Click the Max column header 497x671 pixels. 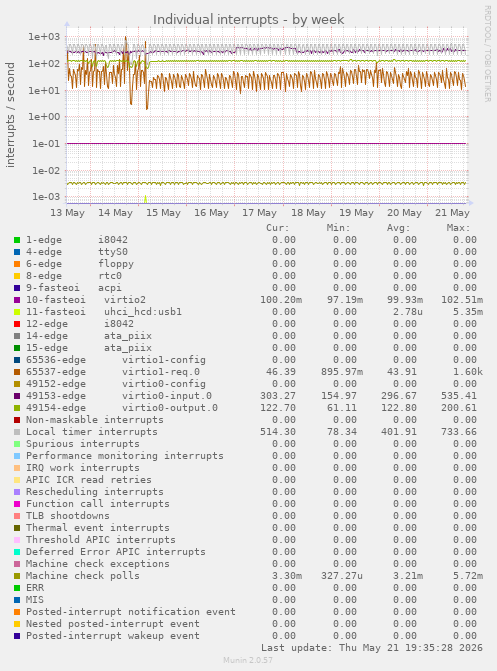coord(458,228)
